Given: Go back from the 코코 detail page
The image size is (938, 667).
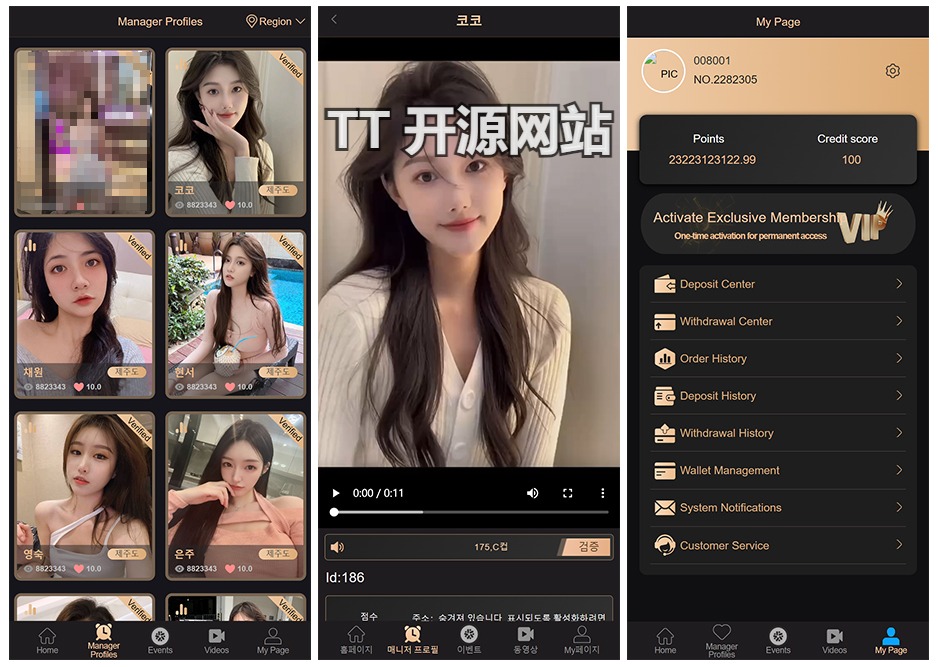Looking at the screenshot, I should pyautogui.click(x=334, y=20).
